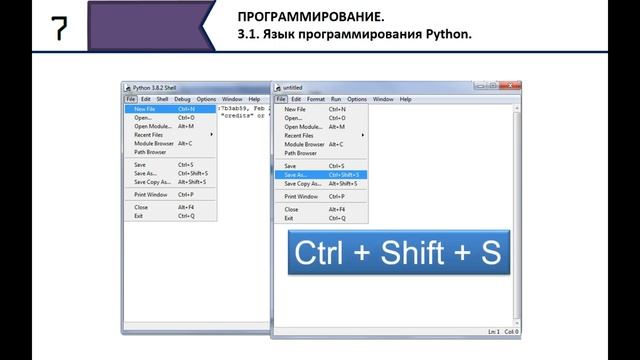This screenshot has height=360, width=640.
Task: Click scroll up arrow in untitled editor
Action: point(517,108)
